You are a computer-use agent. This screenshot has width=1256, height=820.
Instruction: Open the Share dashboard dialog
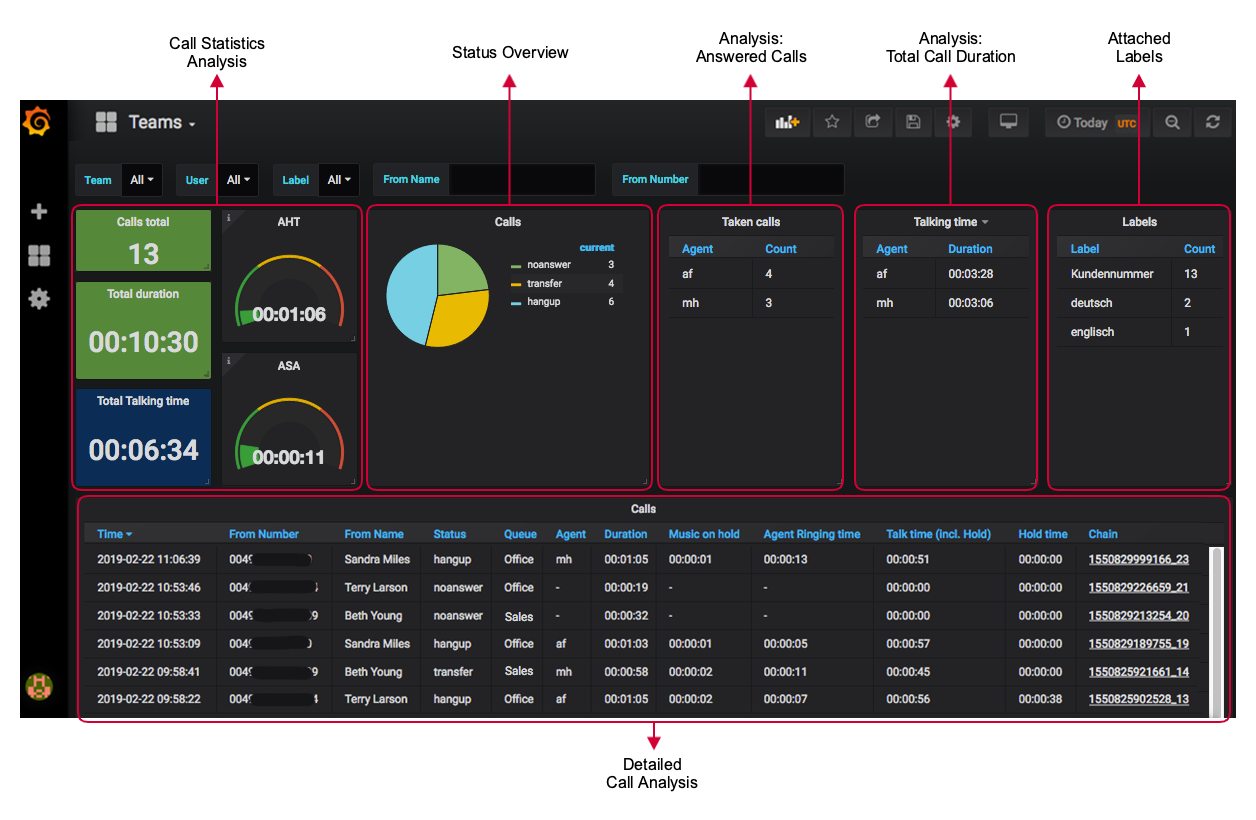tap(872, 122)
